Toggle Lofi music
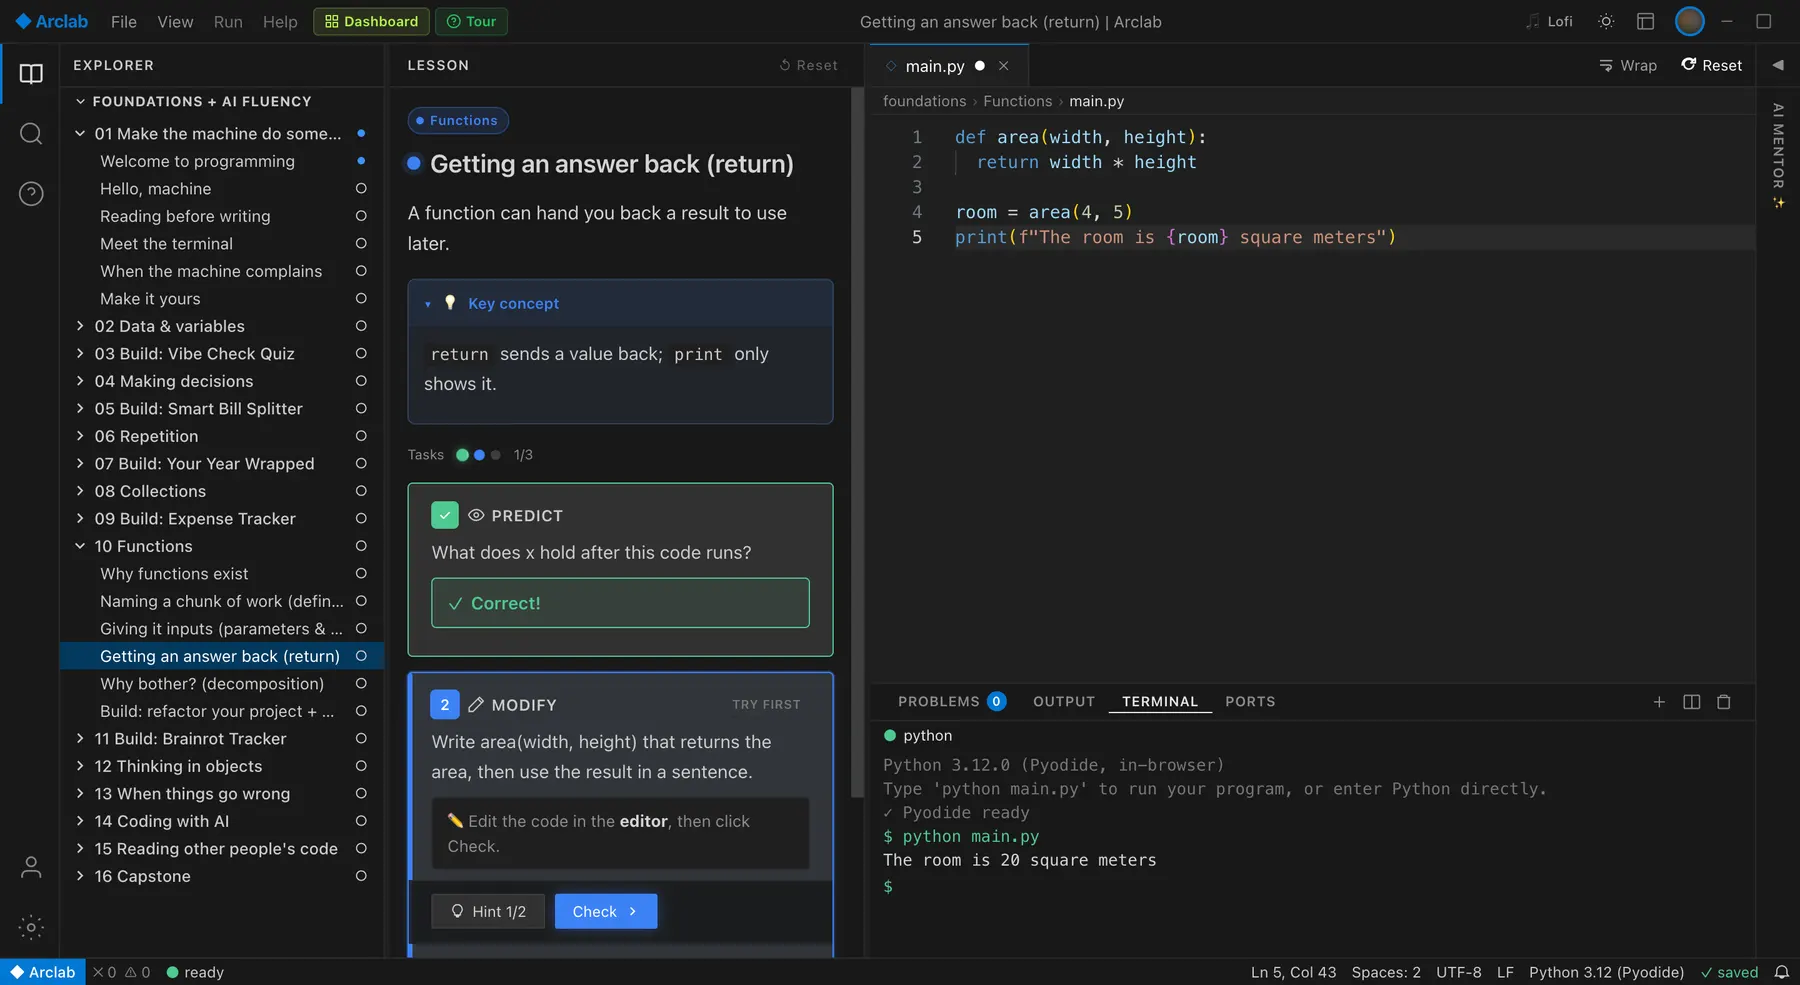 tap(1549, 21)
